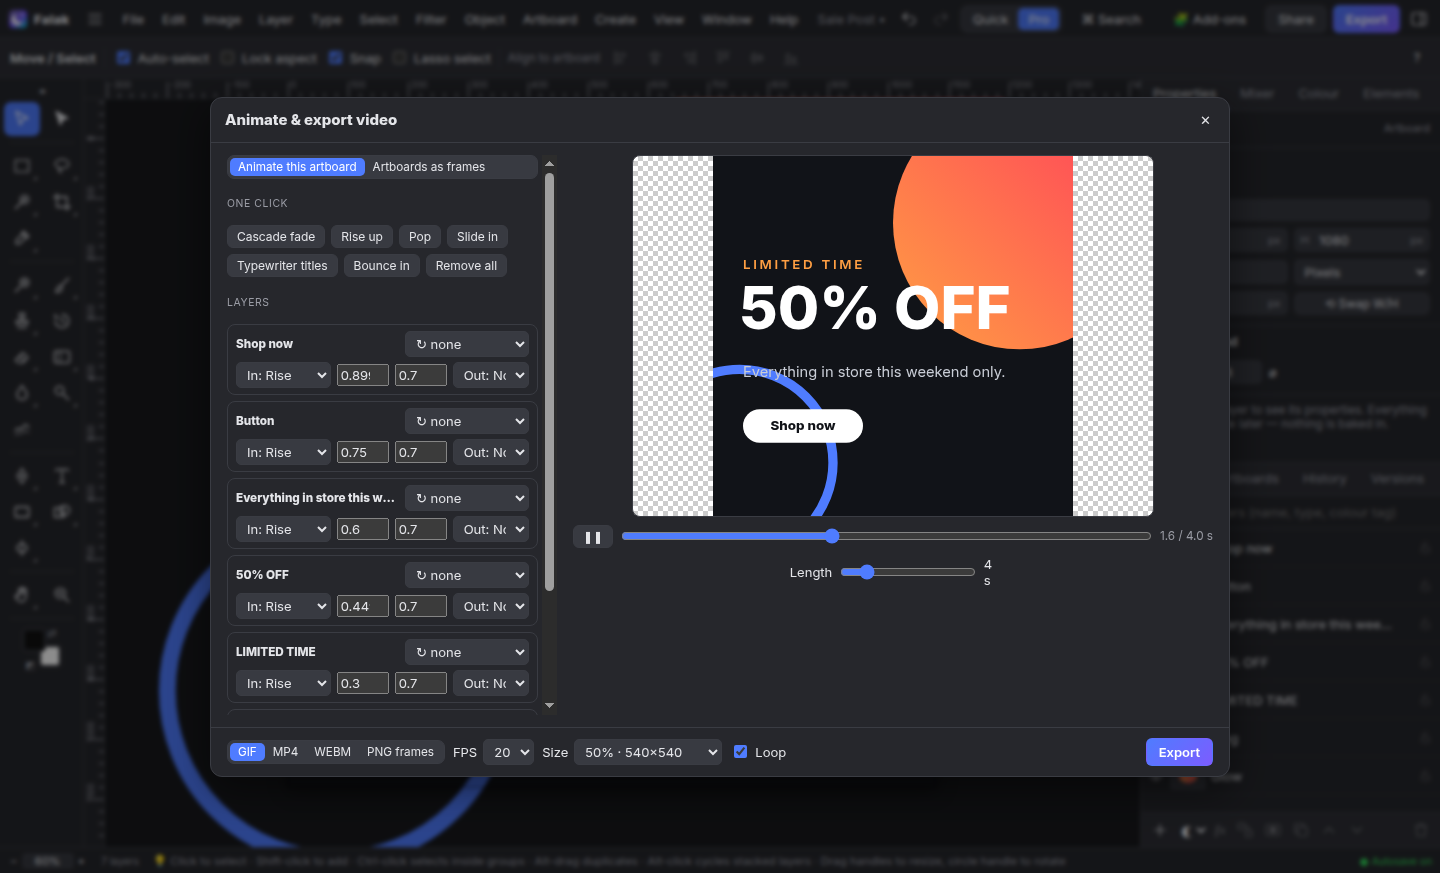Apply the Slide in preset
This screenshot has height=873, width=1440.
point(477,237)
